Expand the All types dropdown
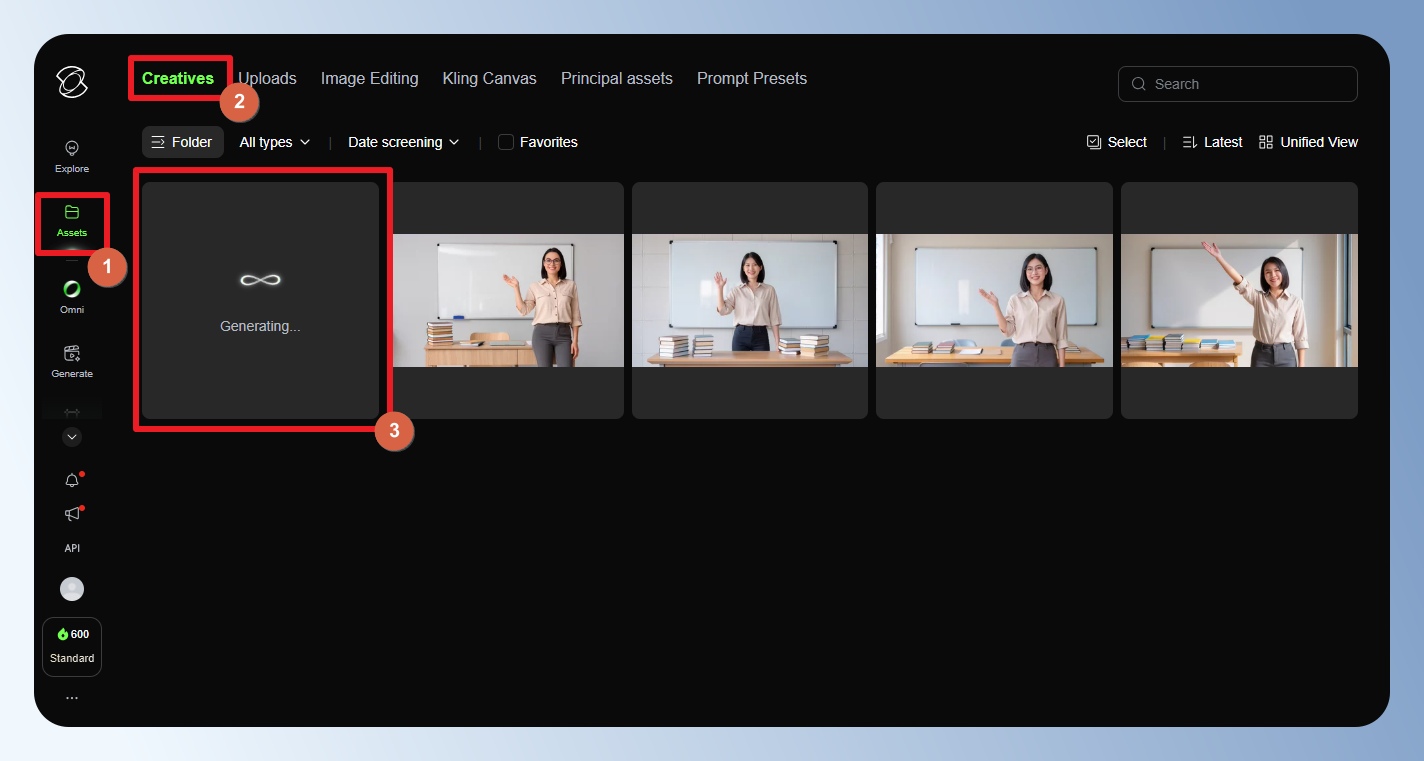The width and height of the screenshot is (1424, 761). [275, 142]
